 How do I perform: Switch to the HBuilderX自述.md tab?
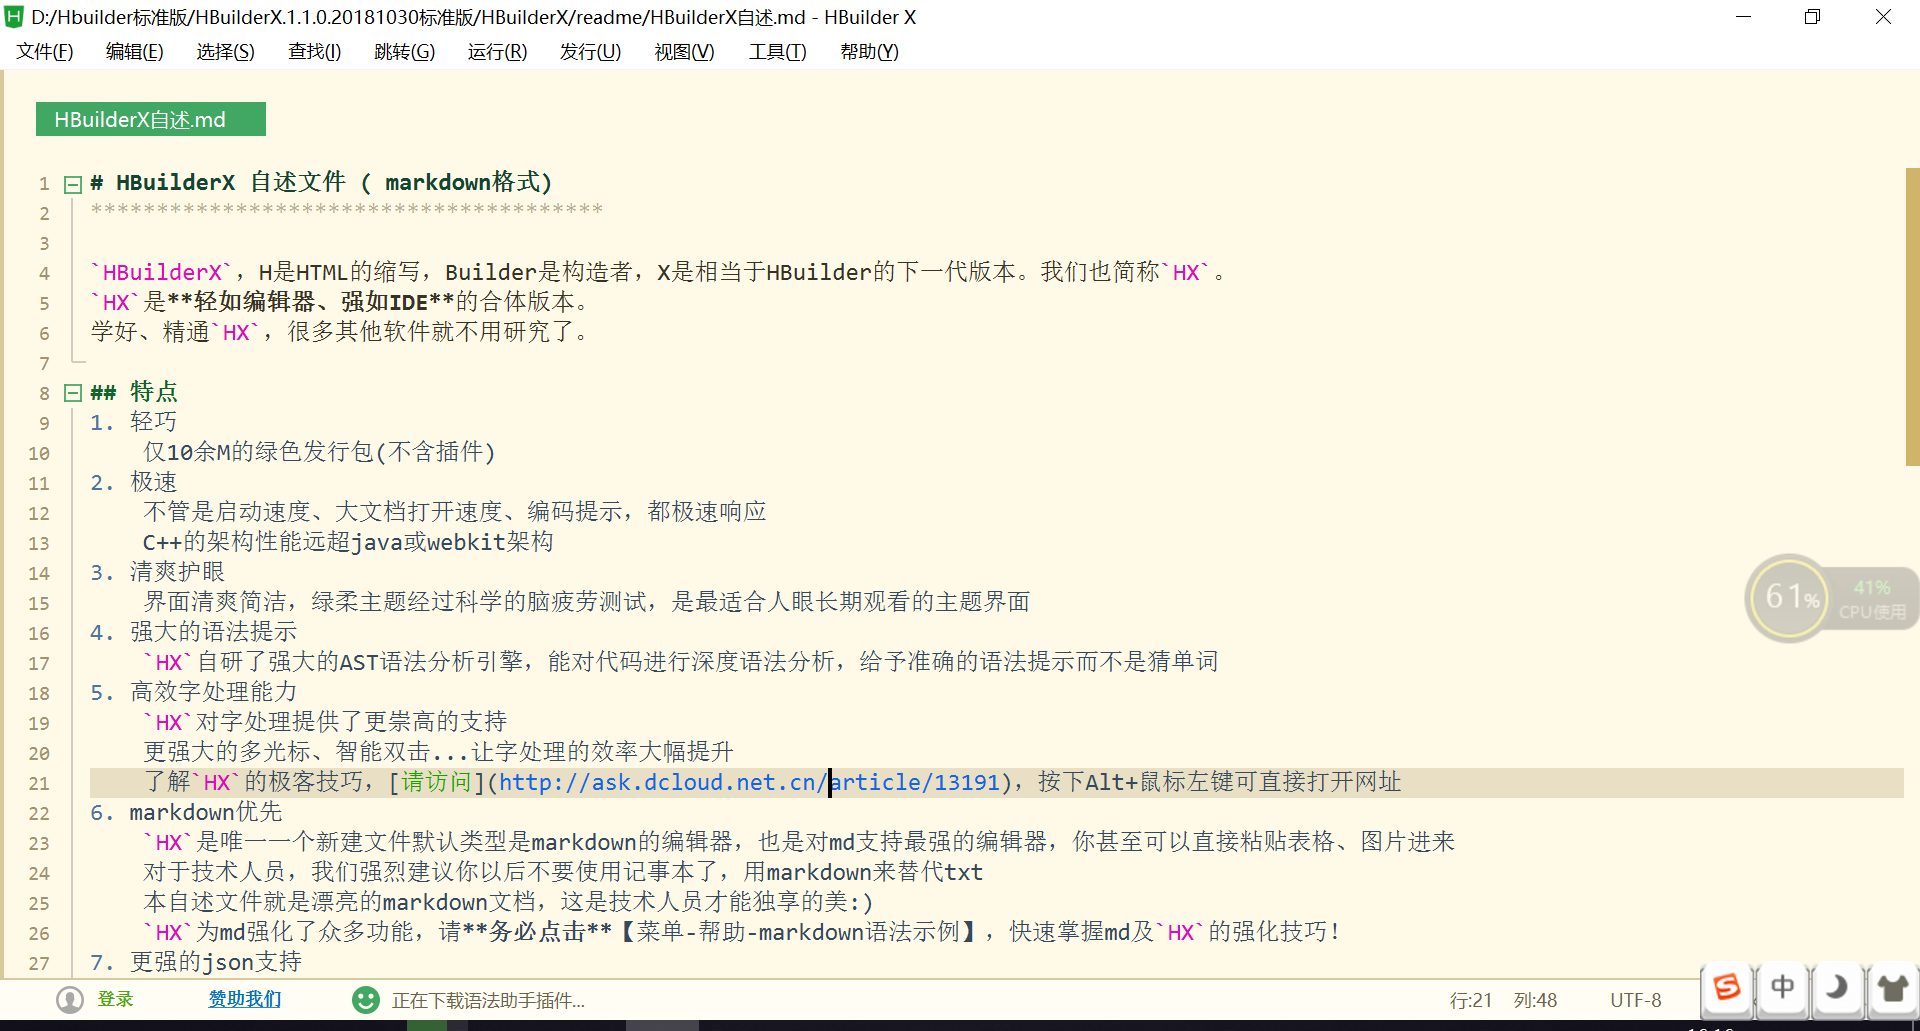150,119
